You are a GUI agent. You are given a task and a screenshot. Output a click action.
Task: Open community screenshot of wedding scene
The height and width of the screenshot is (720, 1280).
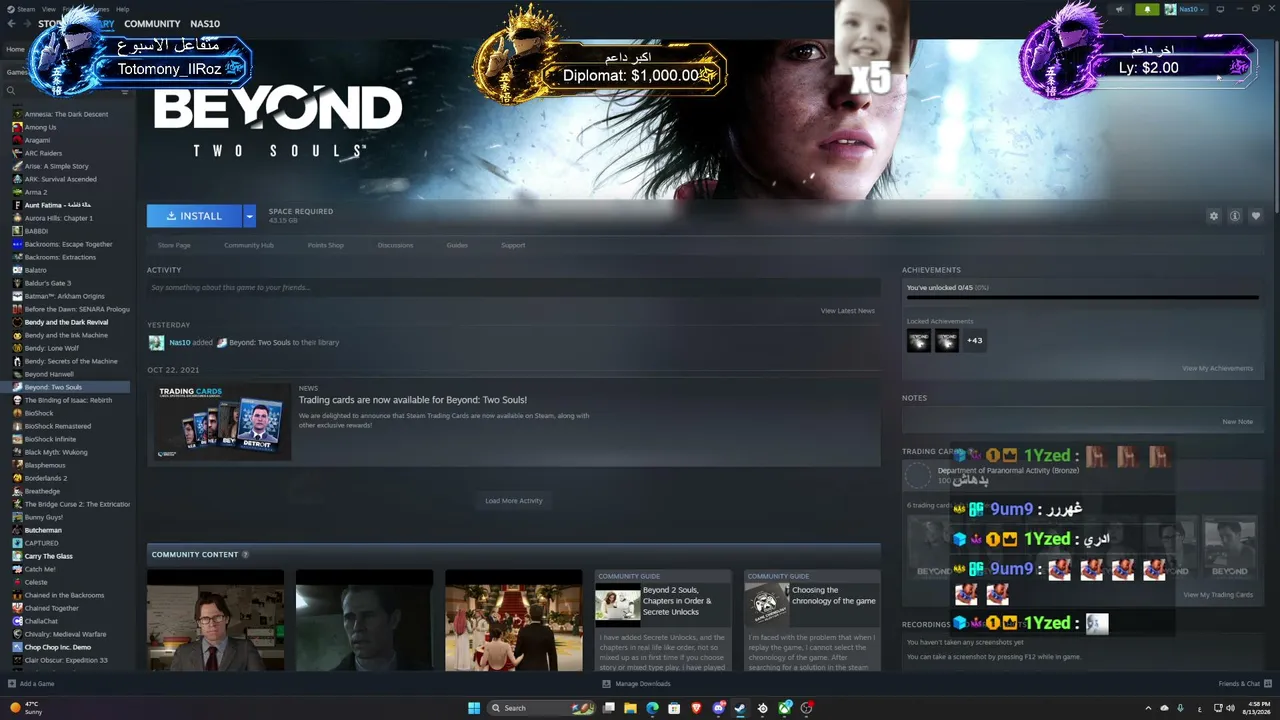click(x=513, y=620)
